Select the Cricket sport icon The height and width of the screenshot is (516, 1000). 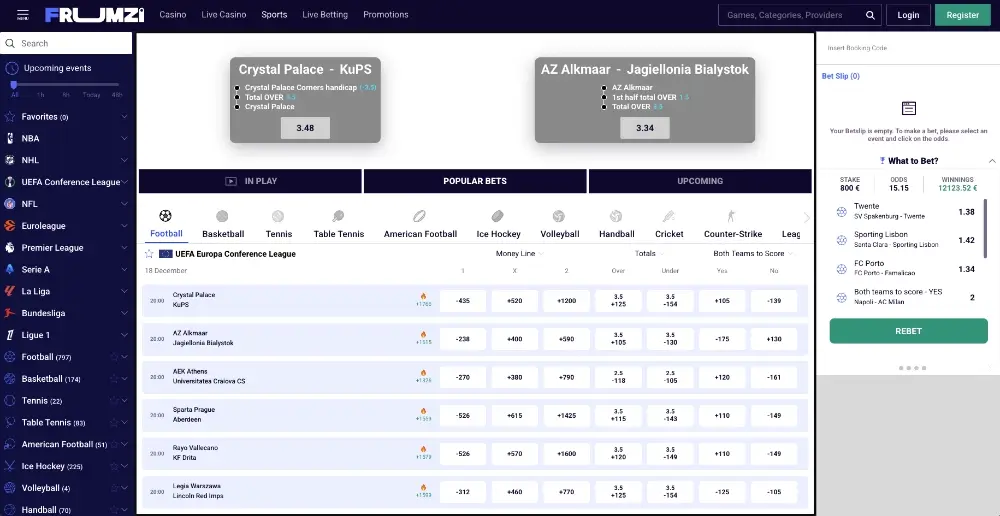[669, 216]
